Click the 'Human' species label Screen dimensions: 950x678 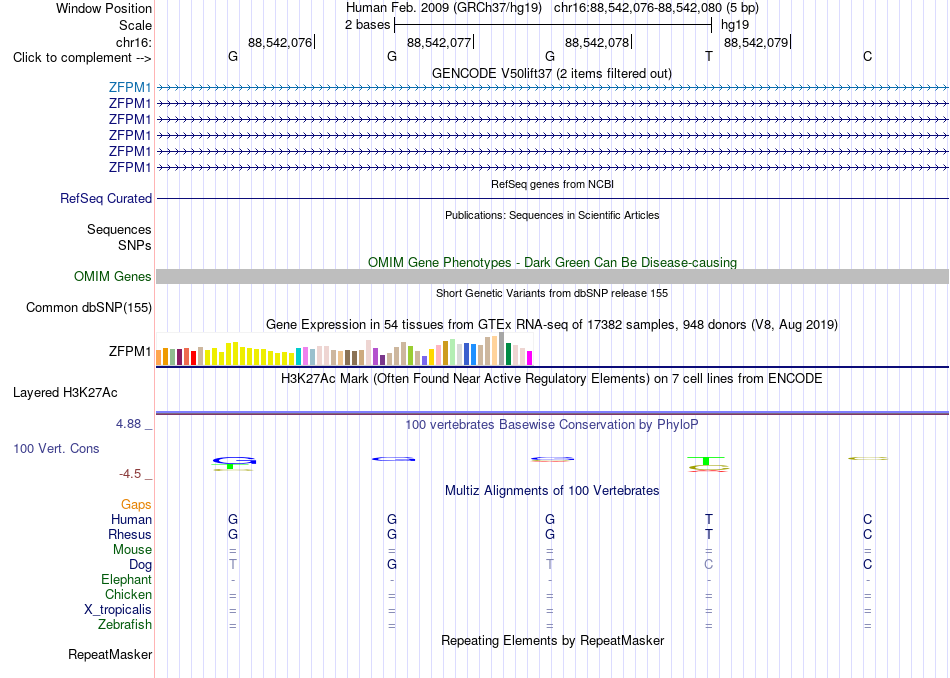point(131,520)
